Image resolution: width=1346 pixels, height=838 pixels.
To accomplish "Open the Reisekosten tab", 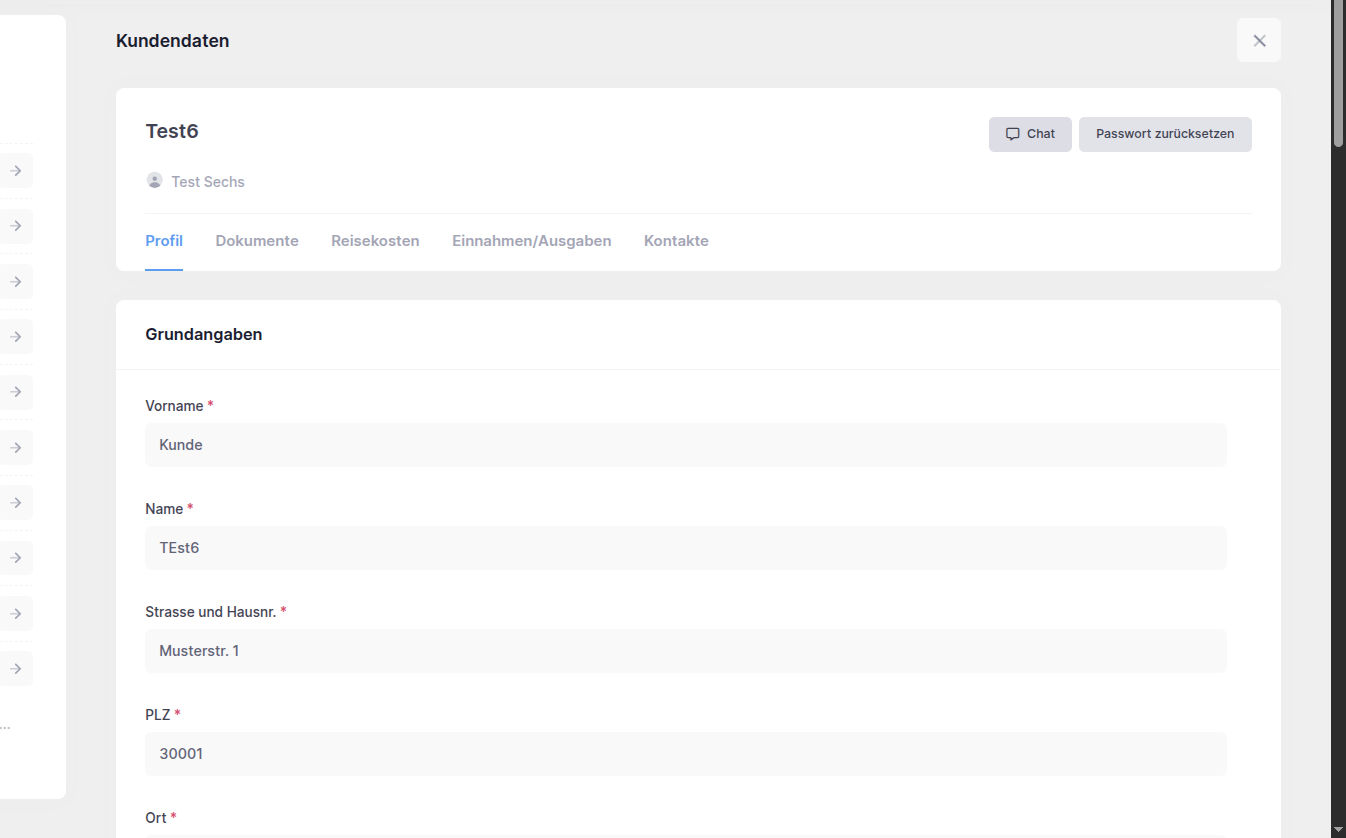I will pos(375,240).
